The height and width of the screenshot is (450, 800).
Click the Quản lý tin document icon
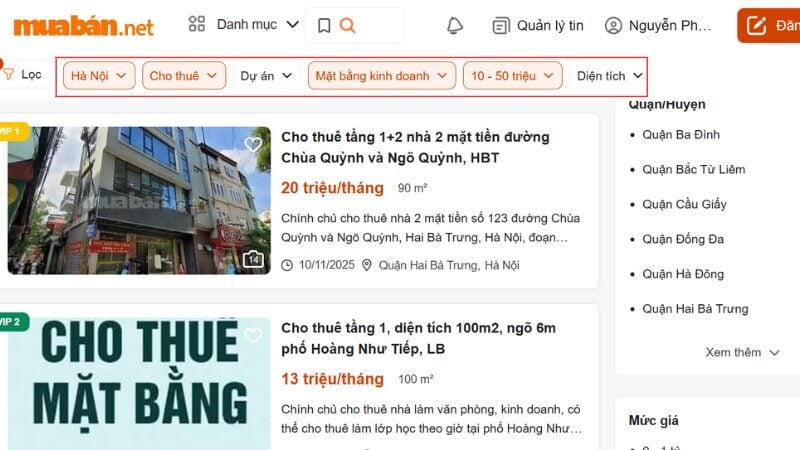coord(501,26)
